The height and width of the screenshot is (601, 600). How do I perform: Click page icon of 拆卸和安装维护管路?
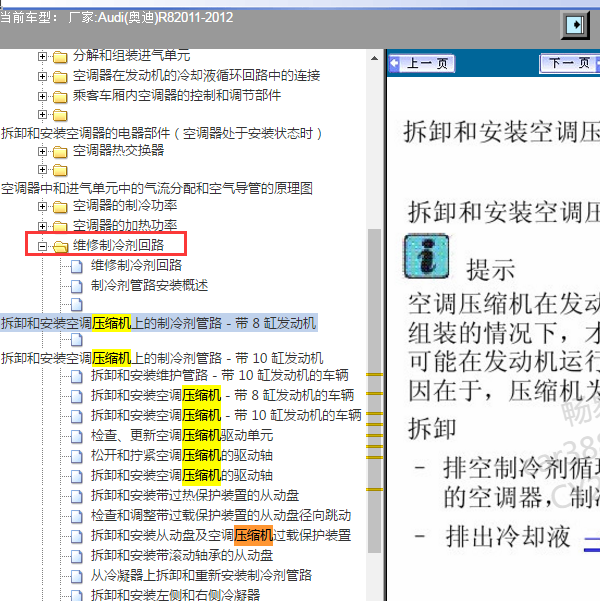(x=77, y=376)
